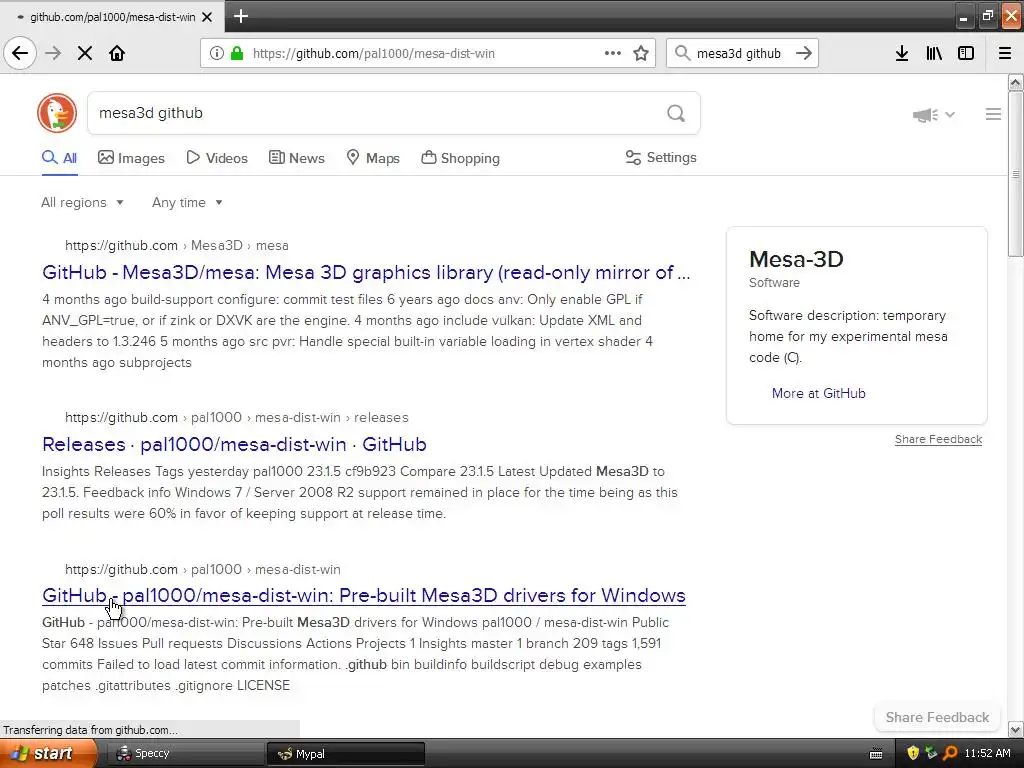This screenshot has height=768, width=1024.
Task: Click the green padlock security icon
Action: point(236,53)
